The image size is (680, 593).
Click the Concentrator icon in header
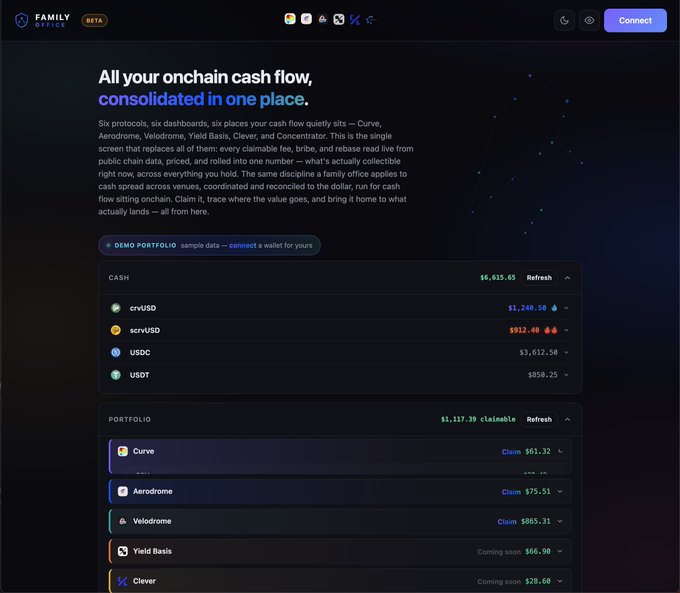click(371, 20)
